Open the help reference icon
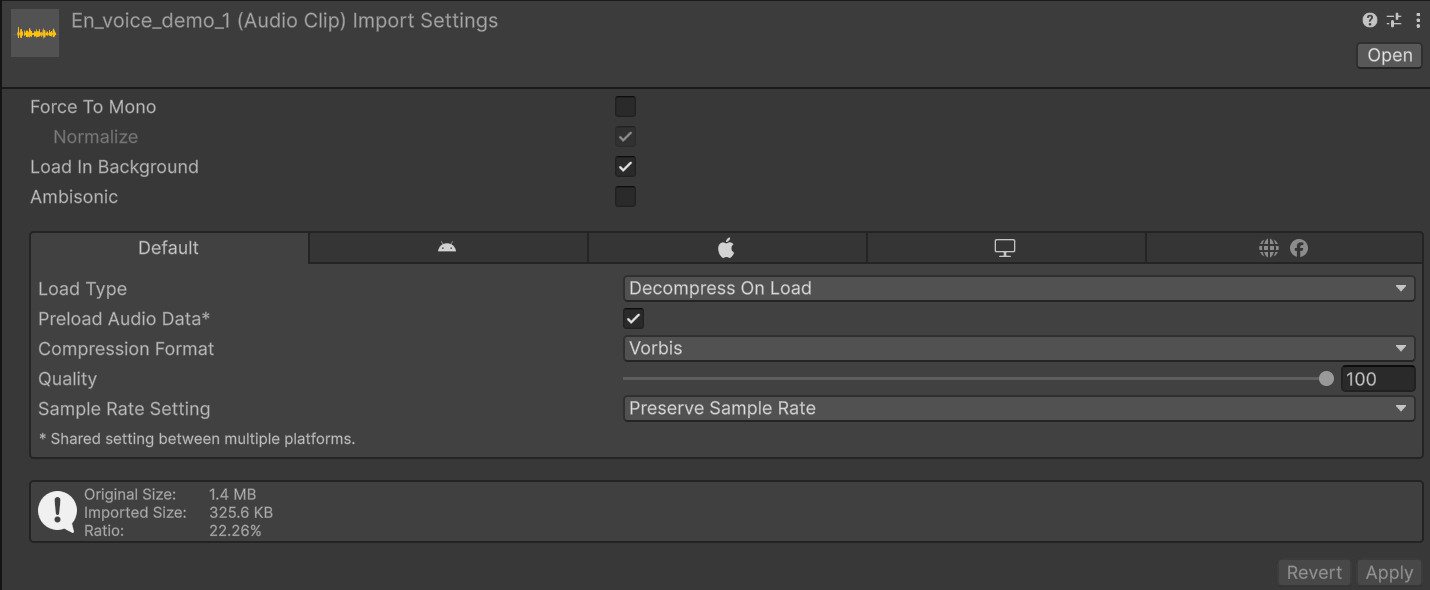 pos(1369,20)
